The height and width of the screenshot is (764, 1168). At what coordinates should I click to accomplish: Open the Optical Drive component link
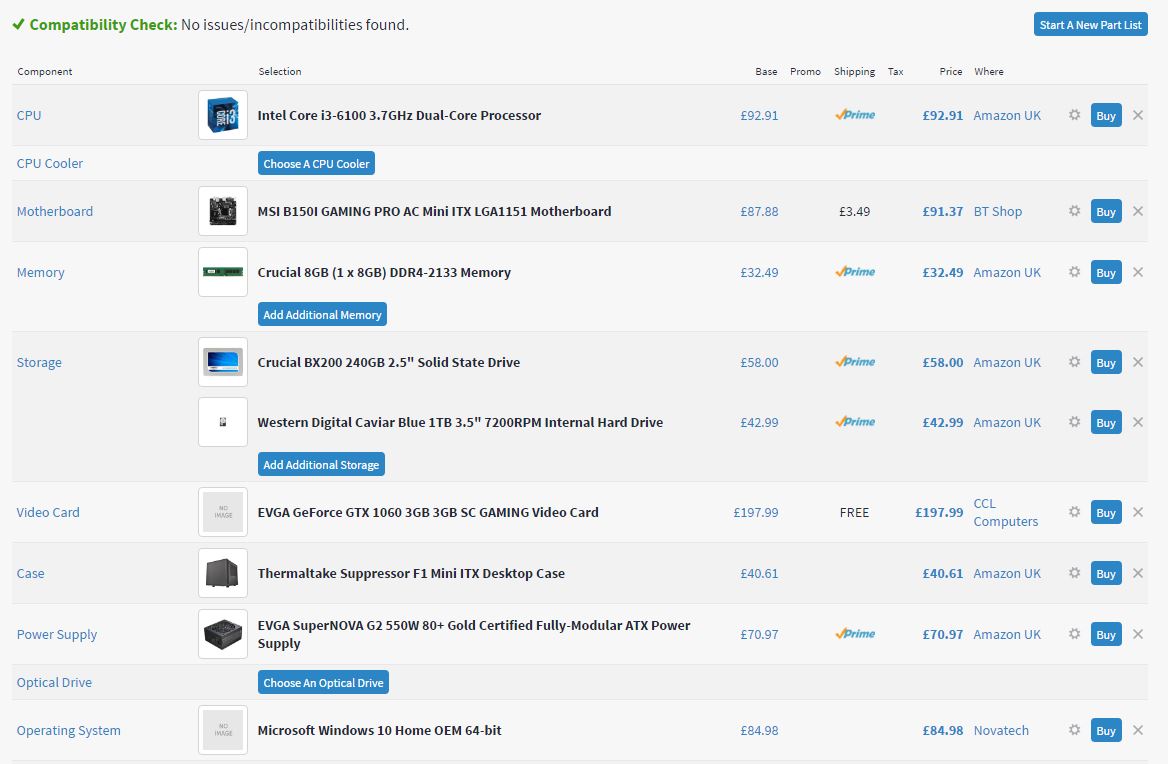54,683
